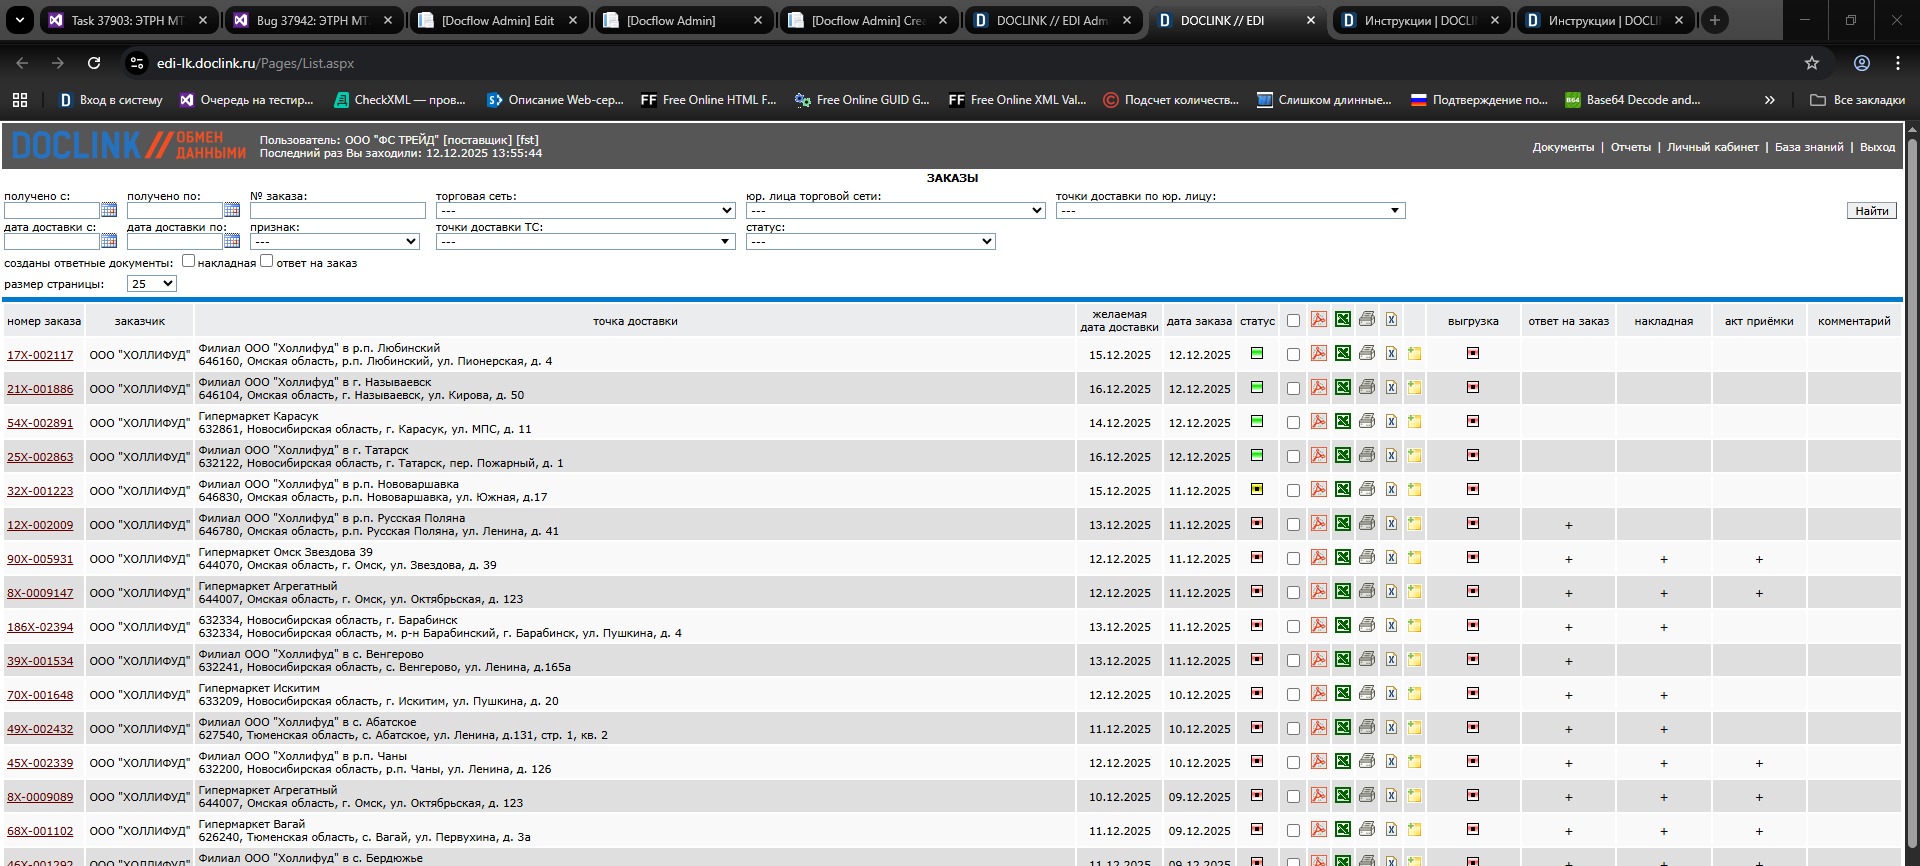Click the 'Найти' search button
Viewport: 1920px width, 866px height.
click(1872, 211)
